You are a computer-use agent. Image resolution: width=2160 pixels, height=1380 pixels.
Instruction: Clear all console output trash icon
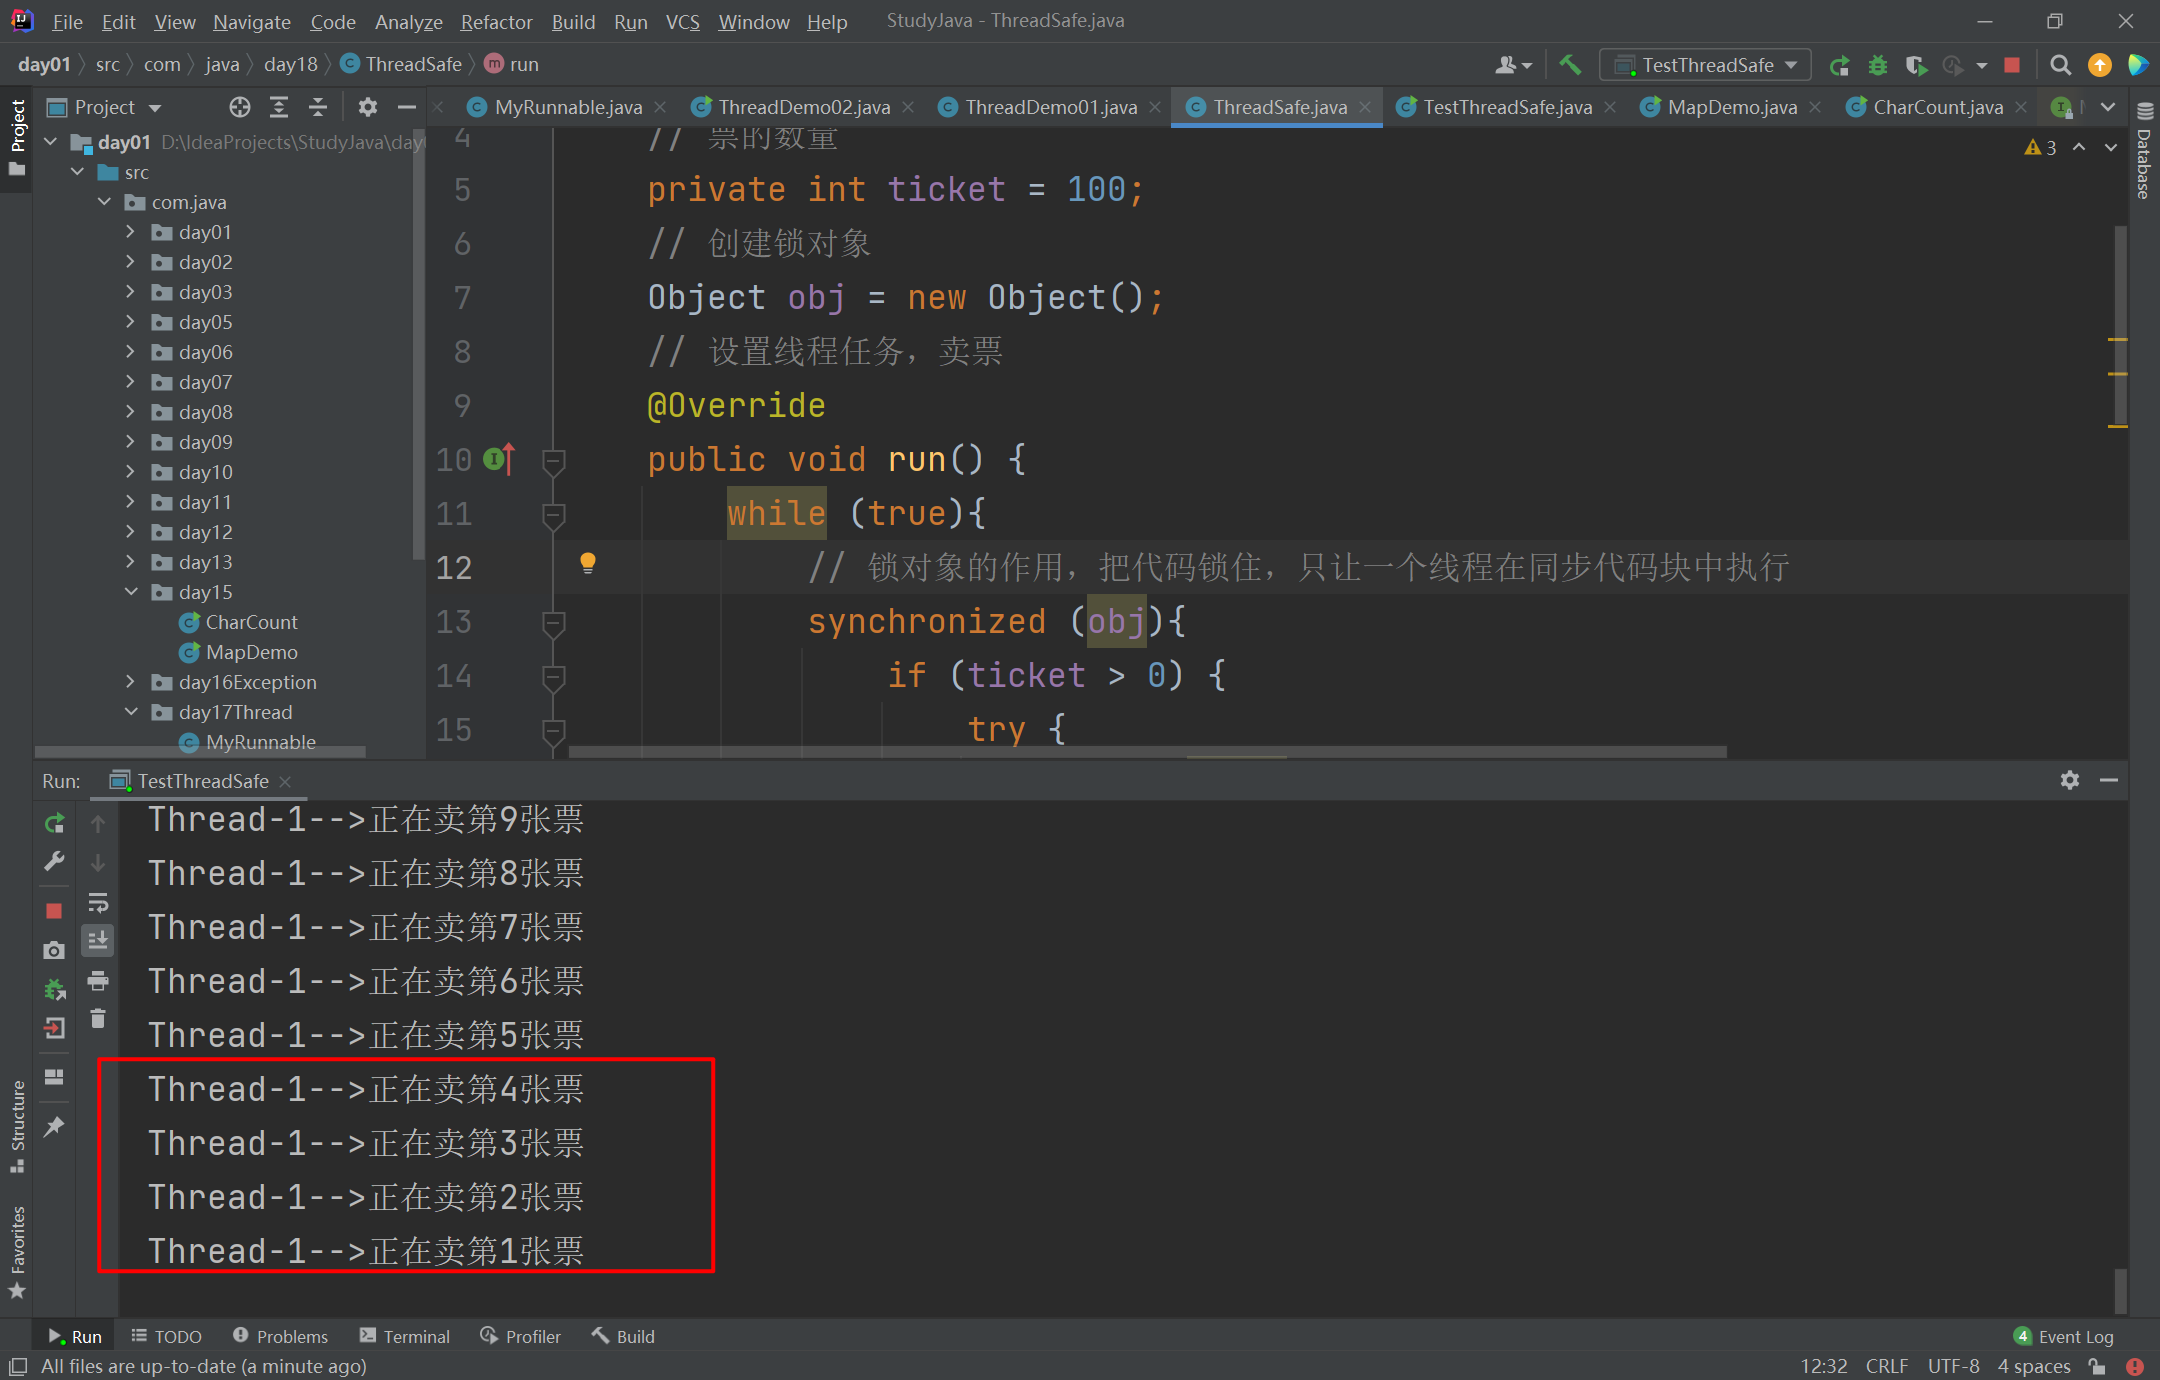click(x=98, y=1019)
